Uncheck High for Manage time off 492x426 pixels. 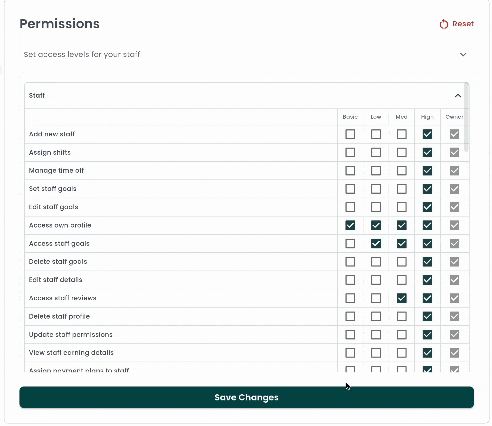[x=427, y=171]
